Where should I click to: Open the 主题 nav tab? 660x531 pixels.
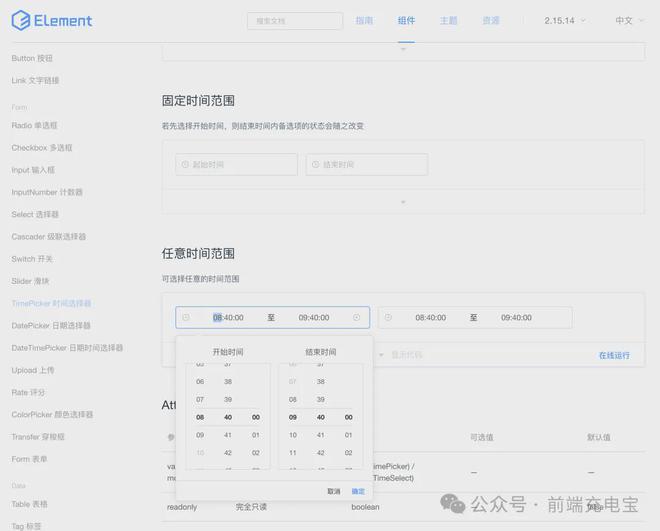pos(448,21)
